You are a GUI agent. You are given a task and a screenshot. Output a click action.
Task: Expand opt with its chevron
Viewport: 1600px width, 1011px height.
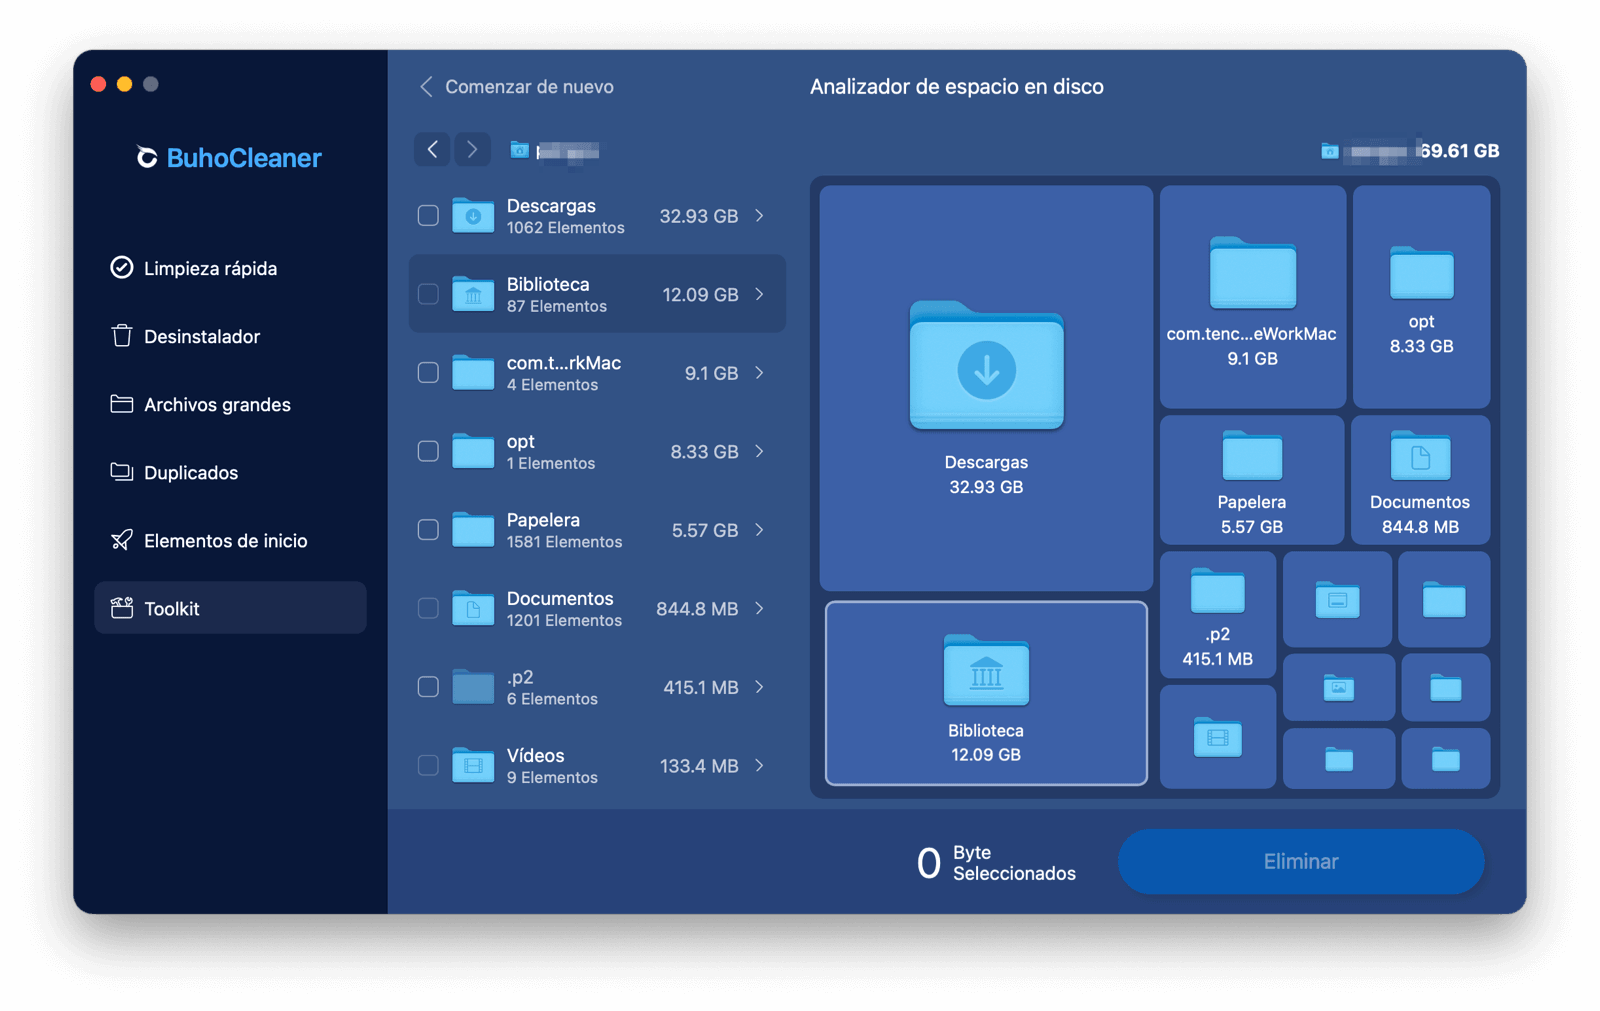760,451
